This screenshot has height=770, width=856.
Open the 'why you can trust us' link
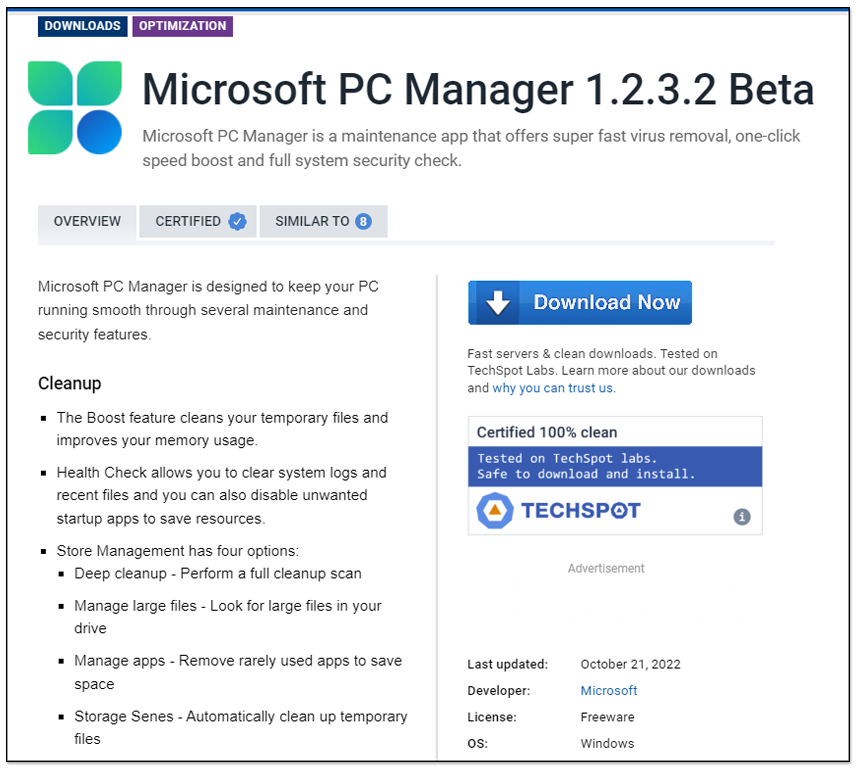(553, 388)
